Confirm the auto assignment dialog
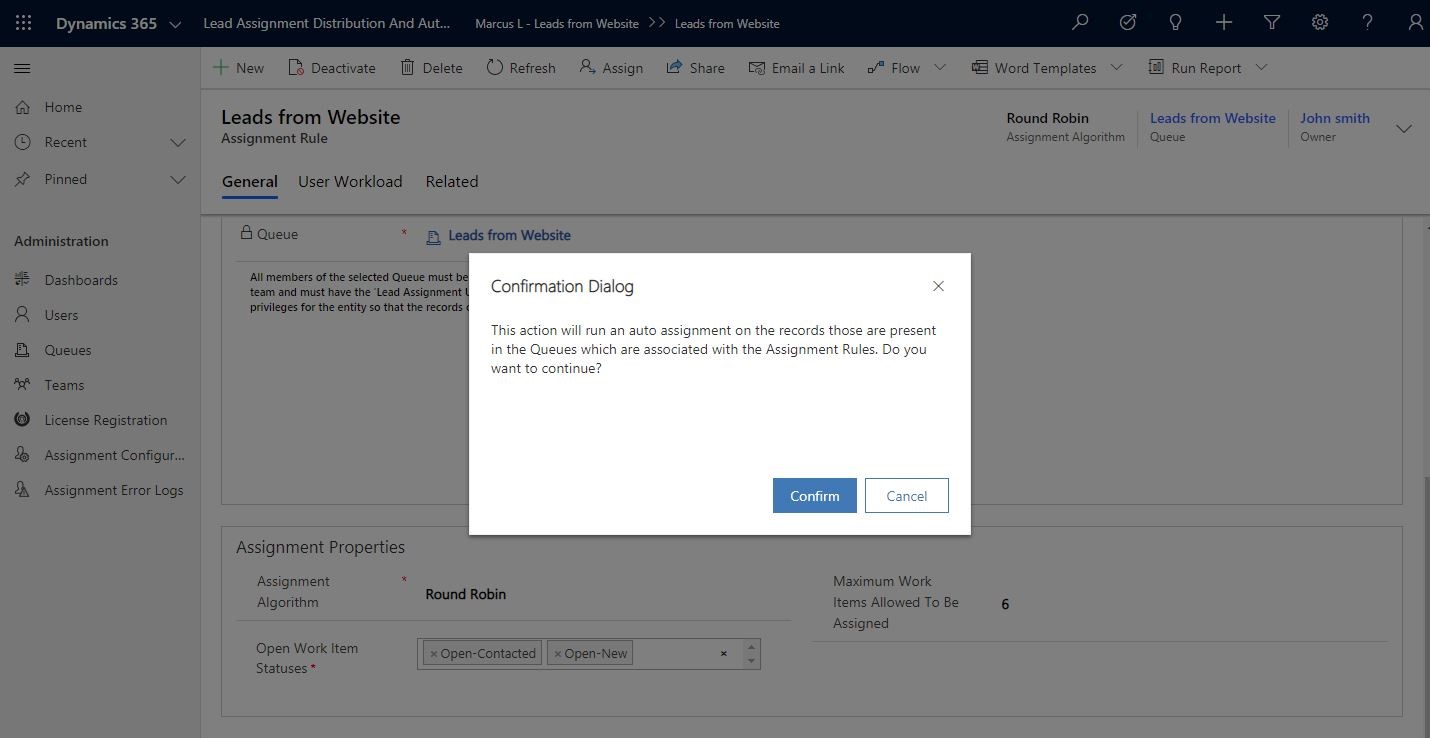The width and height of the screenshot is (1430, 738). click(815, 496)
